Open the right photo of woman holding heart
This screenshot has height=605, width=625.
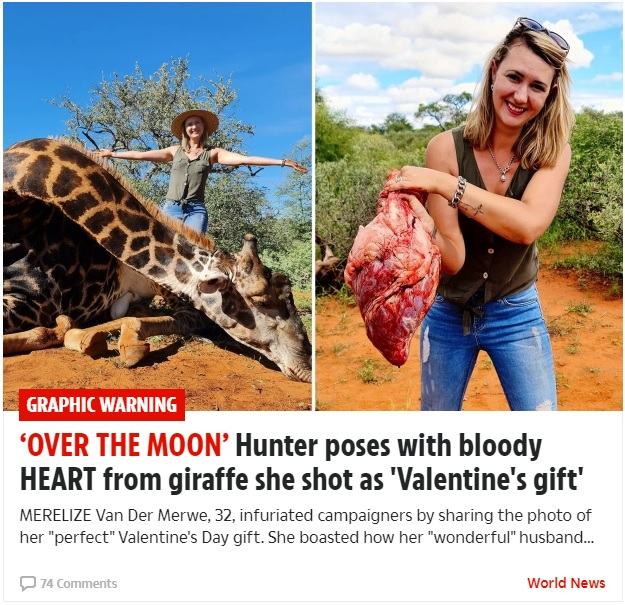pyautogui.click(x=469, y=206)
